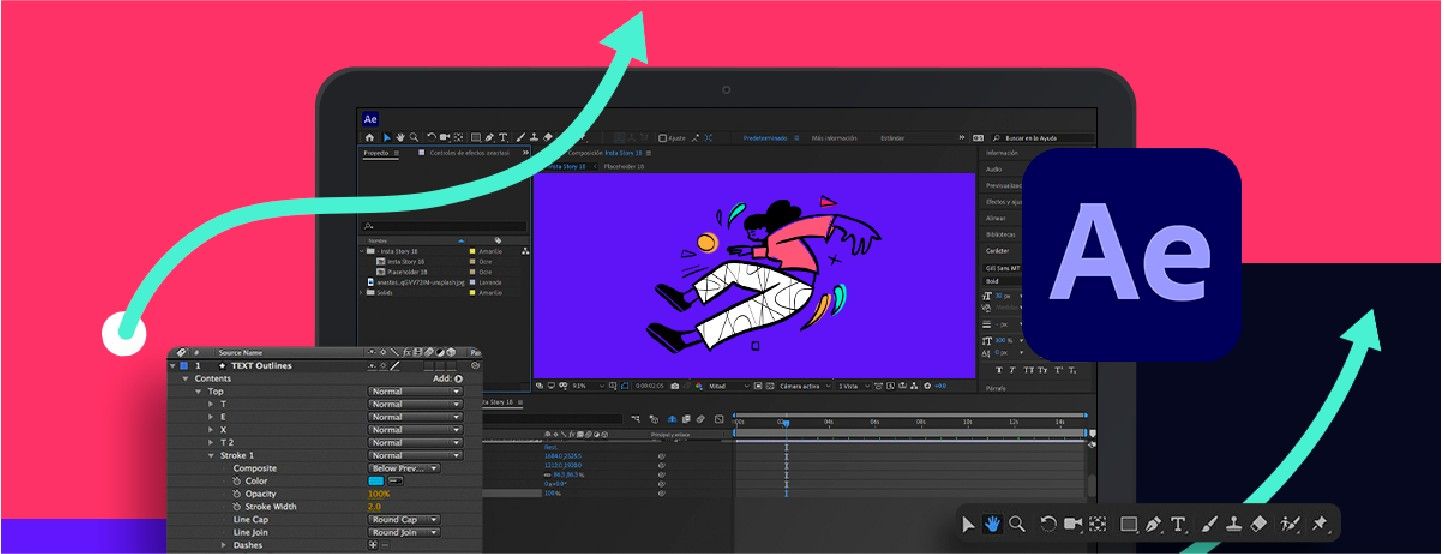Open the Alinear panel on the right
Viewport: 1444px width, 554px height.
tap(998, 217)
